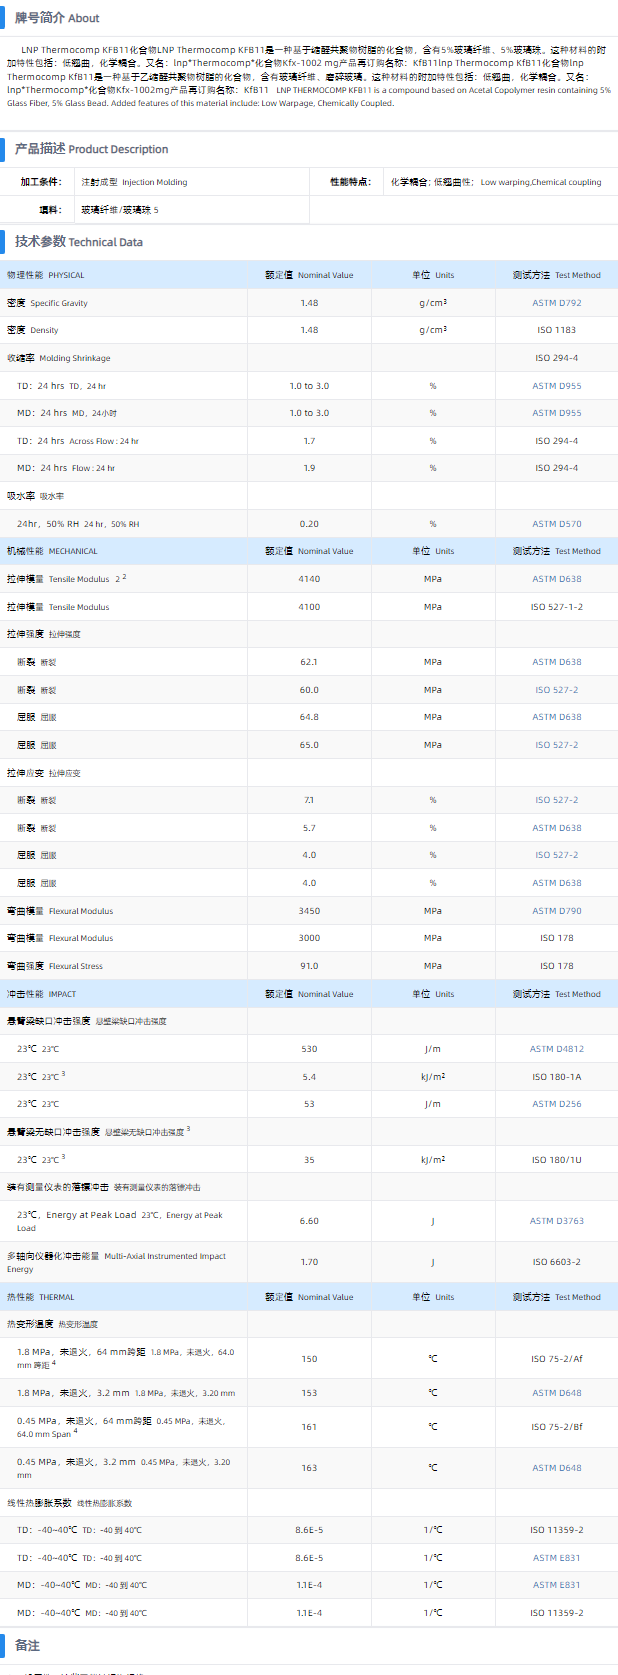
Task: Click the 机械性能 MECHANICAL table header
Action: 52,551
